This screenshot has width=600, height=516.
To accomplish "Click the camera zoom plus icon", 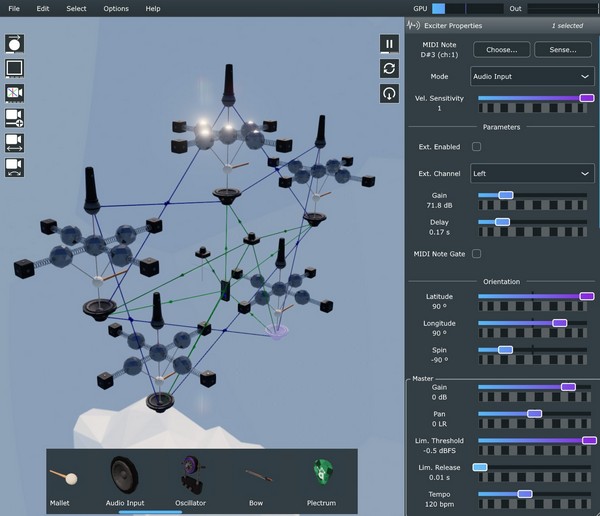I will [x=15, y=118].
